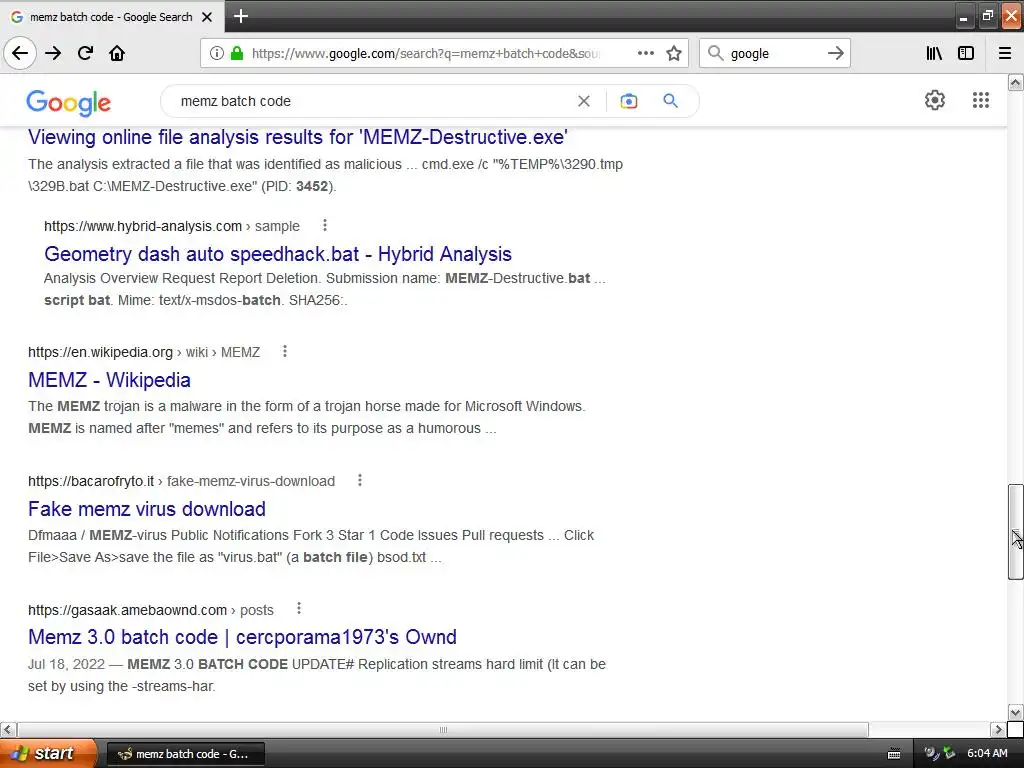This screenshot has width=1024, height=768.
Task: Show site information icon in address bar
Action: 217,53
